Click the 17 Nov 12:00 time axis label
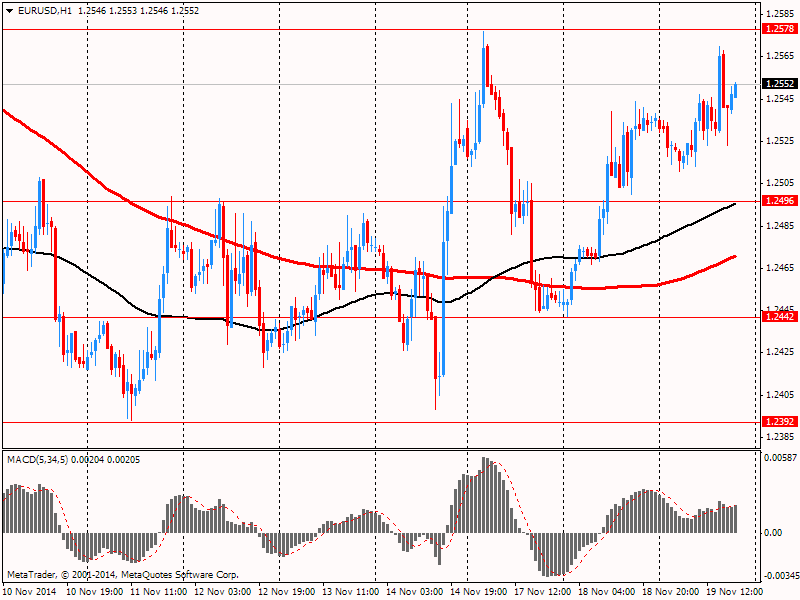The height and width of the screenshot is (600, 800). (542, 591)
